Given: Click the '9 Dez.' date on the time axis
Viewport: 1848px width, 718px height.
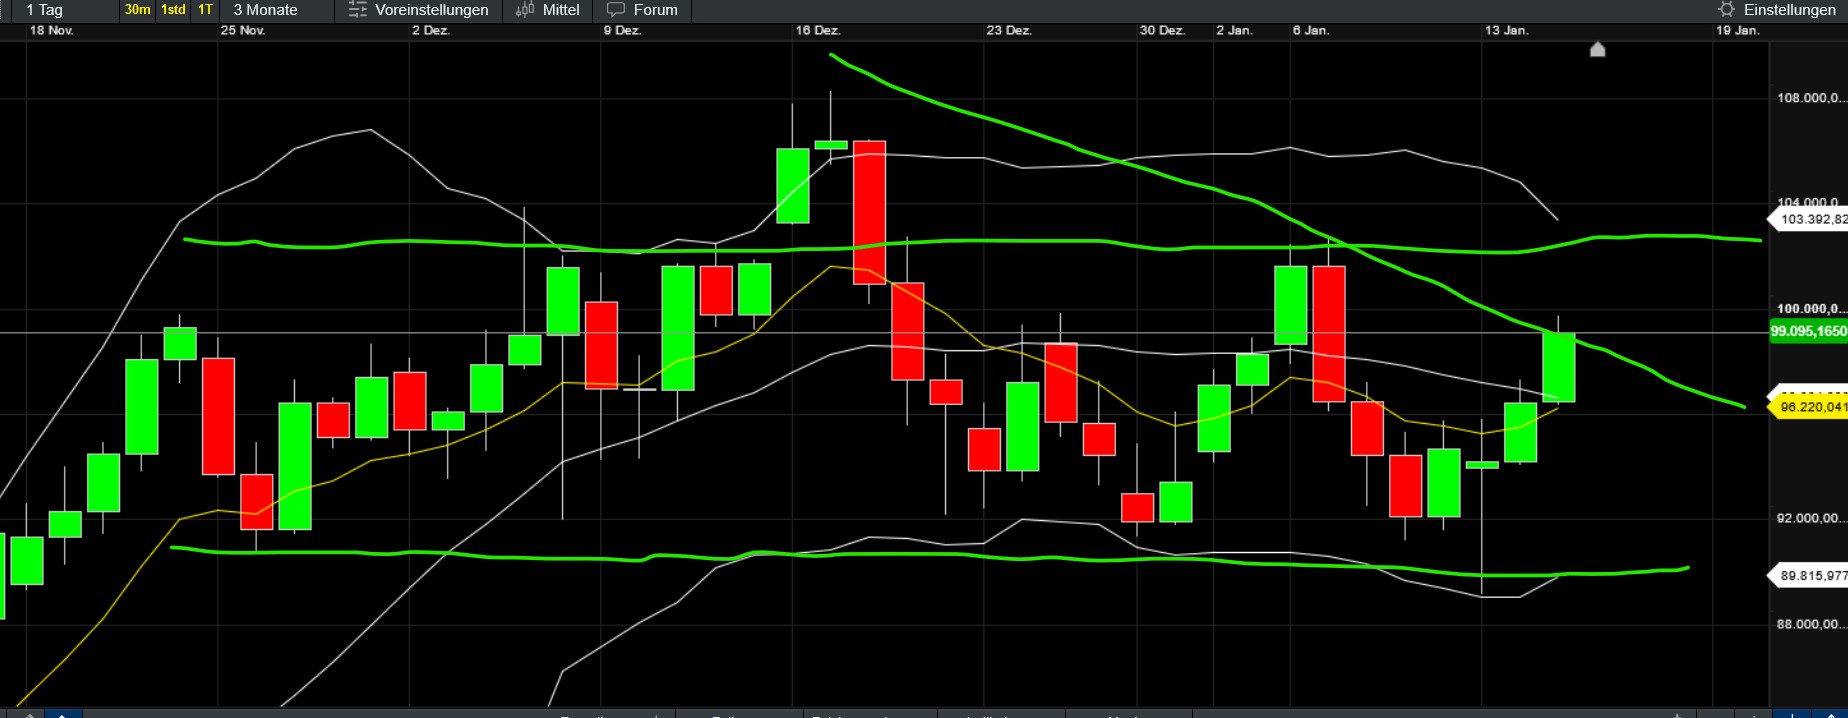Looking at the screenshot, I should click(622, 31).
